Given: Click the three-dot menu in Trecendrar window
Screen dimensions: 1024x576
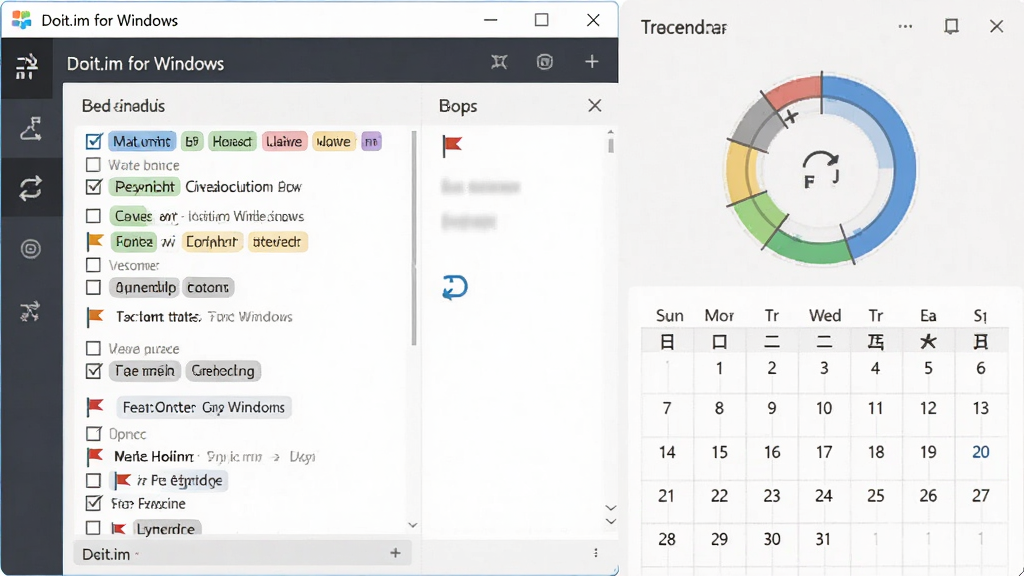Looking at the screenshot, I should click(x=905, y=26).
